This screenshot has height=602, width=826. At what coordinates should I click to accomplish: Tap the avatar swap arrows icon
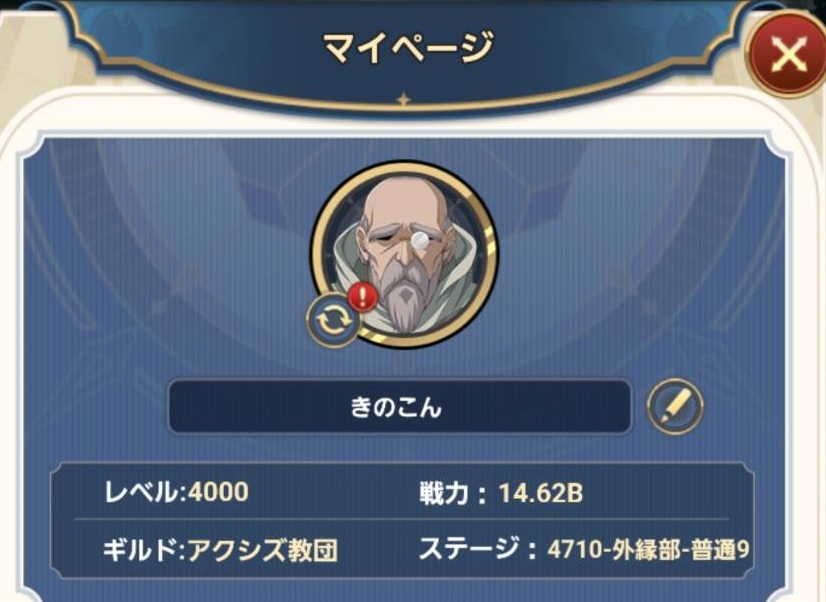[x=332, y=320]
